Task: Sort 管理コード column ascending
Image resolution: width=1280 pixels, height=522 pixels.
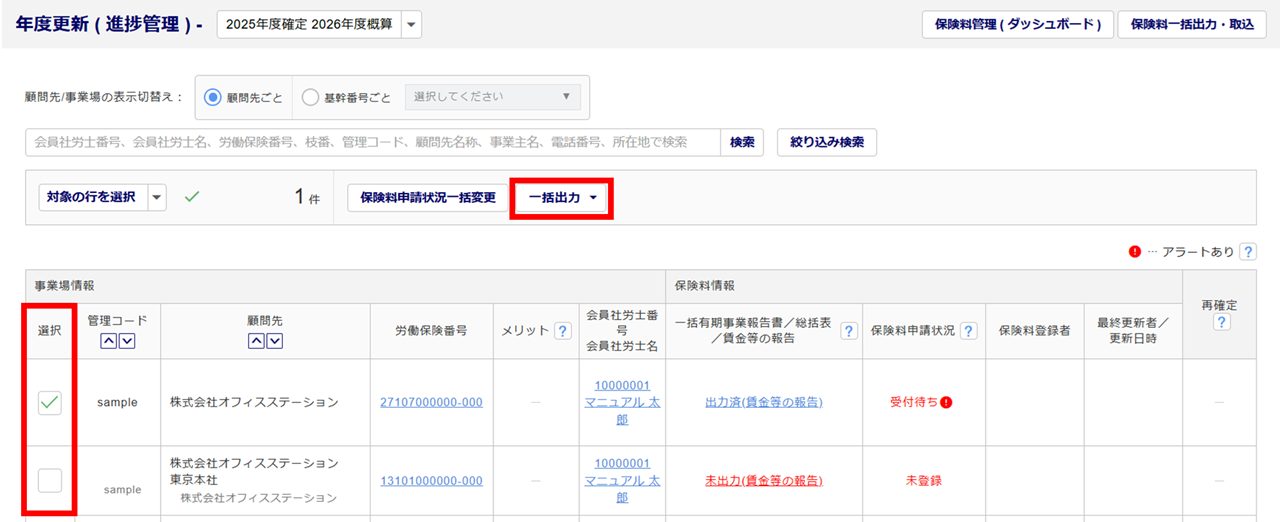Action: tap(108, 342)
